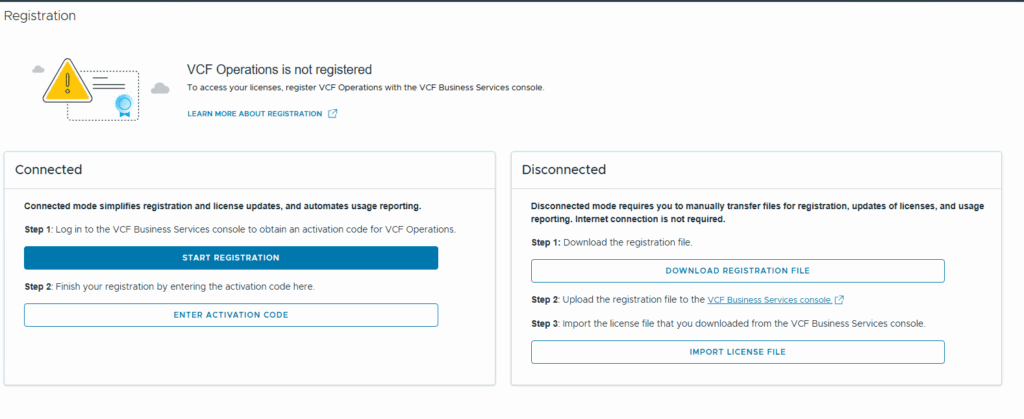Click external link icon after console link

[x=839, y=300]
